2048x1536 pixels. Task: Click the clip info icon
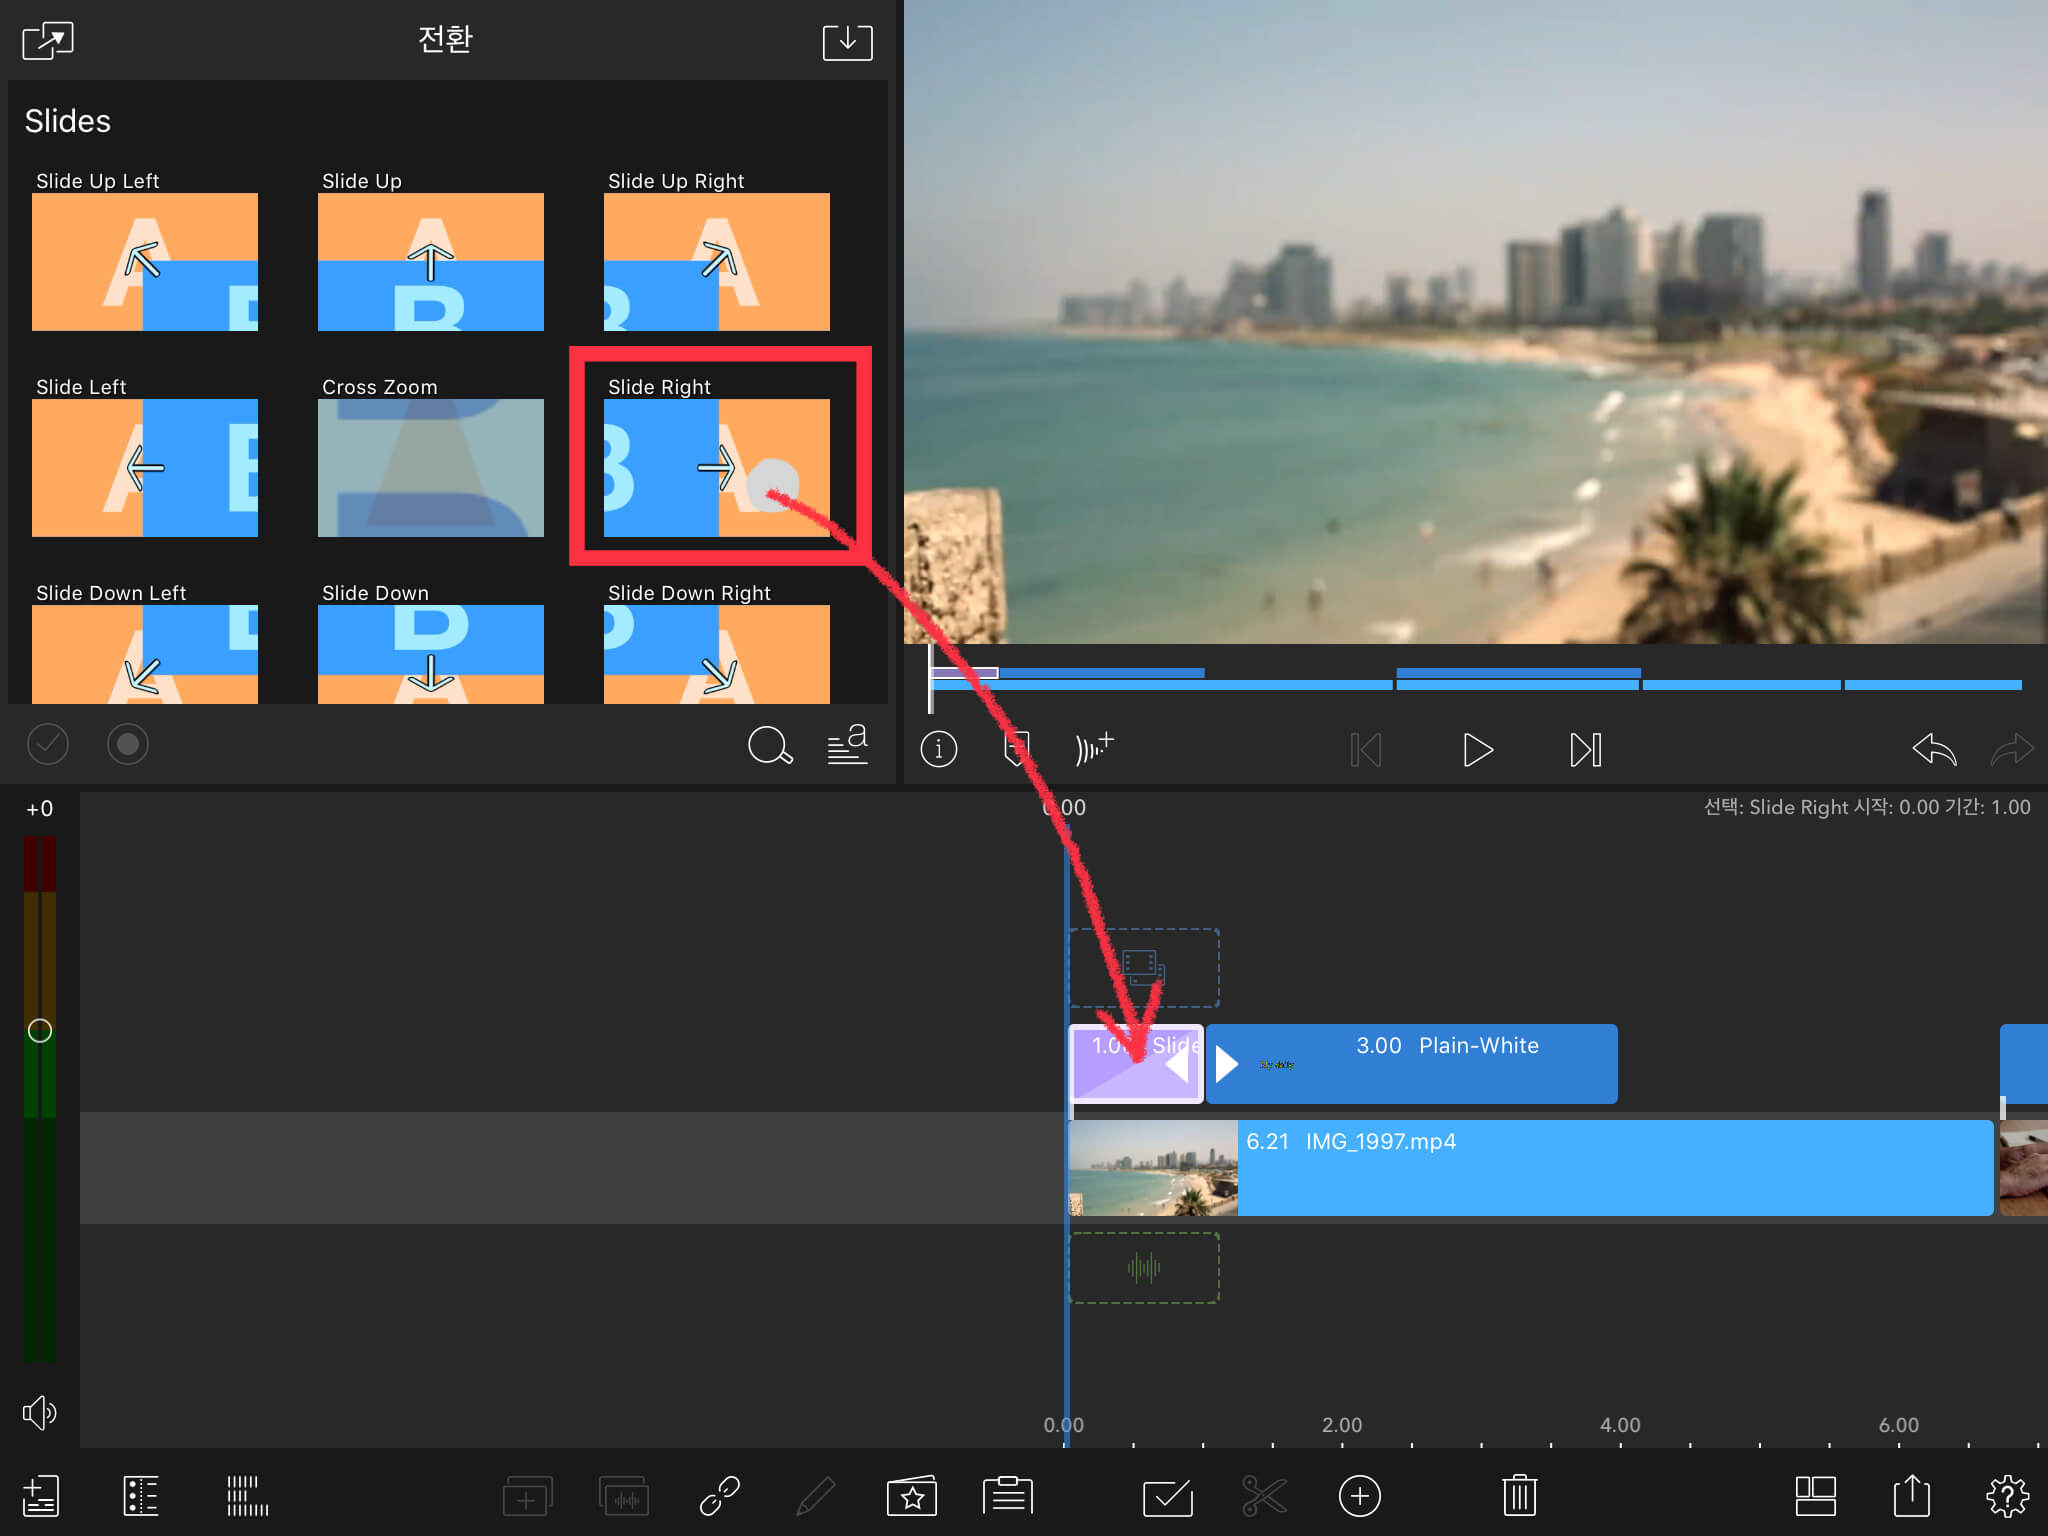pyautogui.click(x=938, y=749)
